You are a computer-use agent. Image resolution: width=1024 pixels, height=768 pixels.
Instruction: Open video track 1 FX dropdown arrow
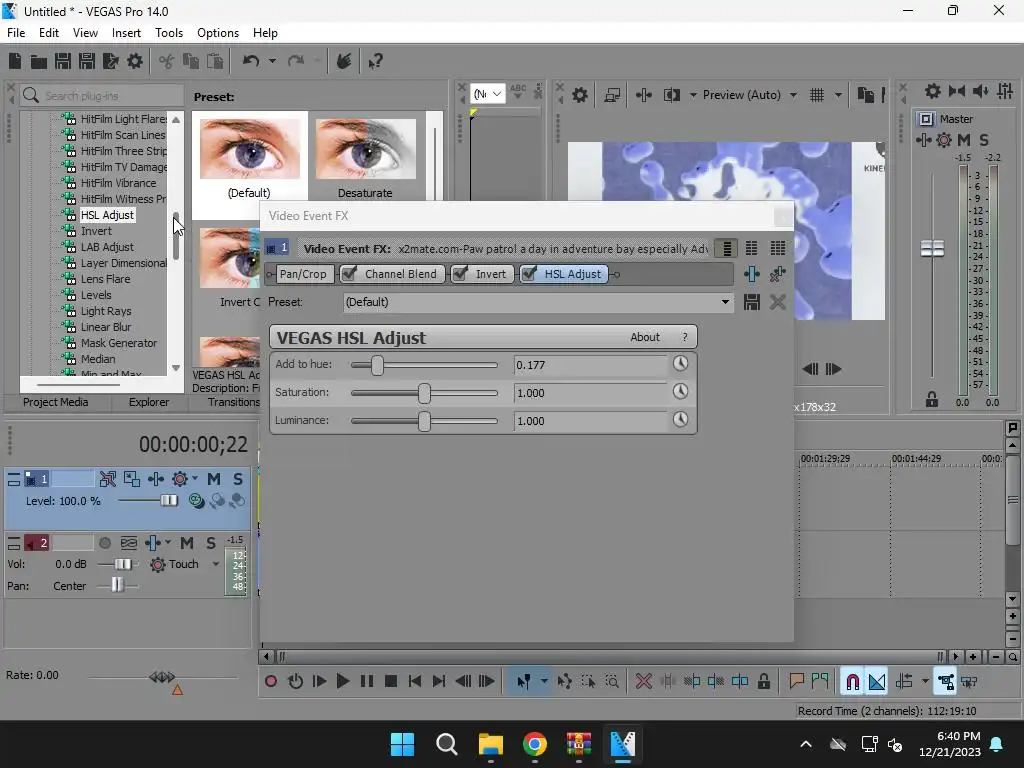pyautogui.click(x=195, y=479)
